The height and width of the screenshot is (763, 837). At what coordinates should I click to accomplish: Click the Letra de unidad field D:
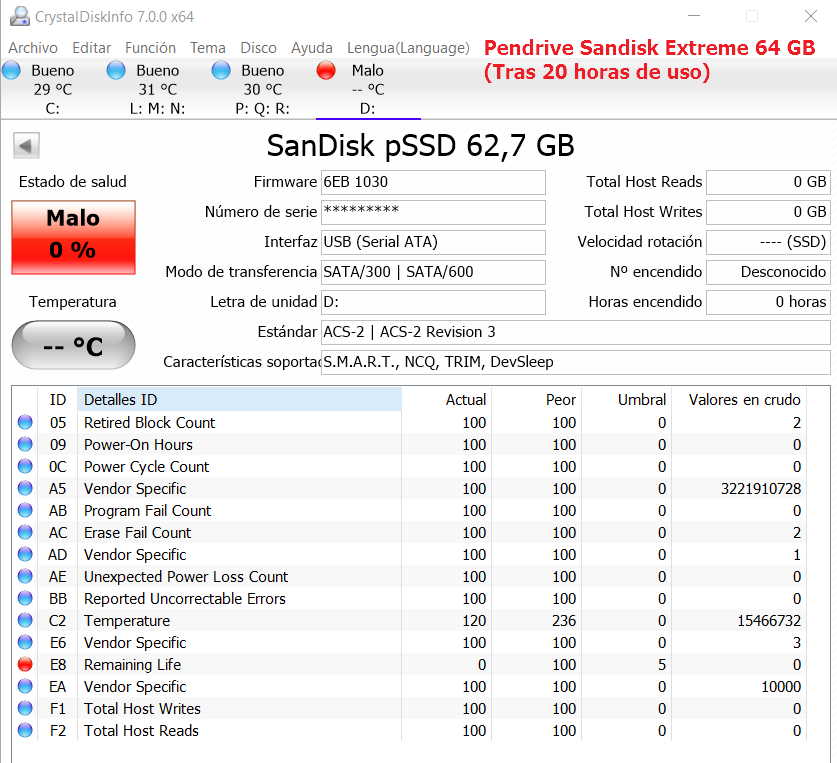click(433, 302)
